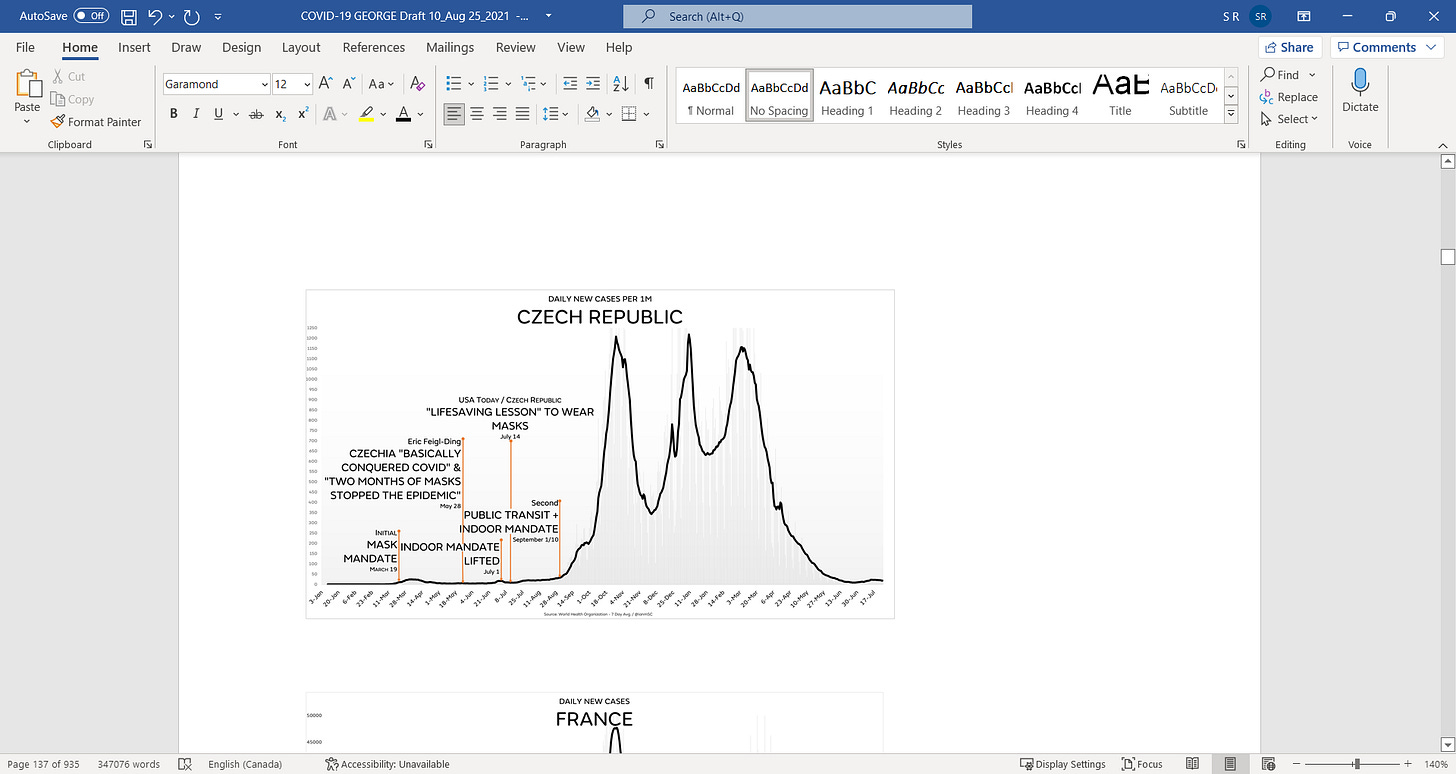Switch to the Insert tab
Screen dimensions: 1456x774
134,47
